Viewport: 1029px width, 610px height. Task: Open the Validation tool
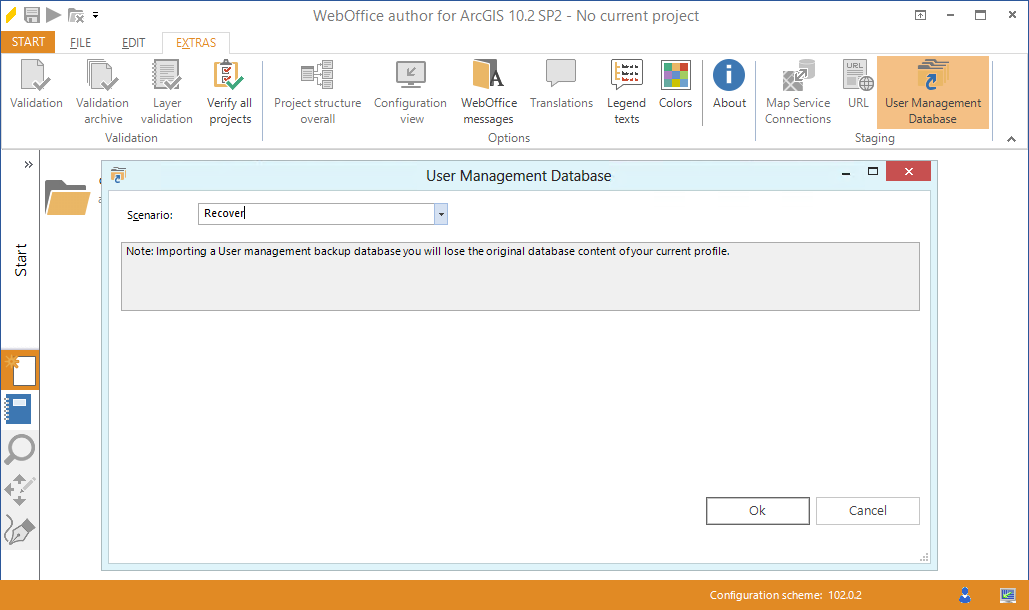click(x=36, y=88)
